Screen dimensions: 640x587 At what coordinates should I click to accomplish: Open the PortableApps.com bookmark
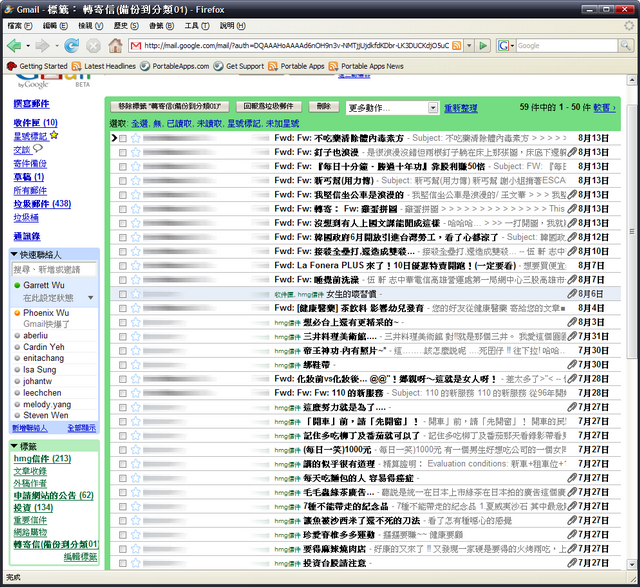pos(175,66)
